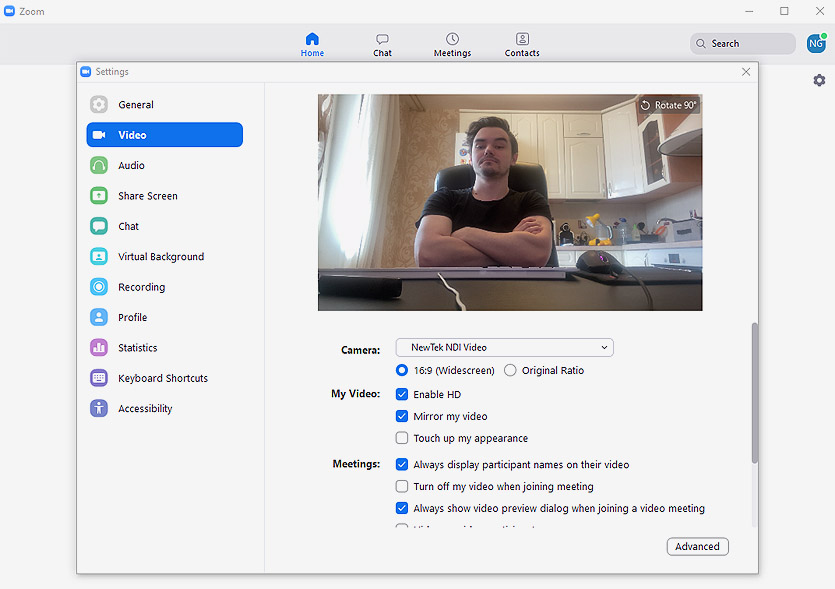Open the Chat icon in top navigation
The width and height of the screenshot is (835, 589).
click(382, 39)
